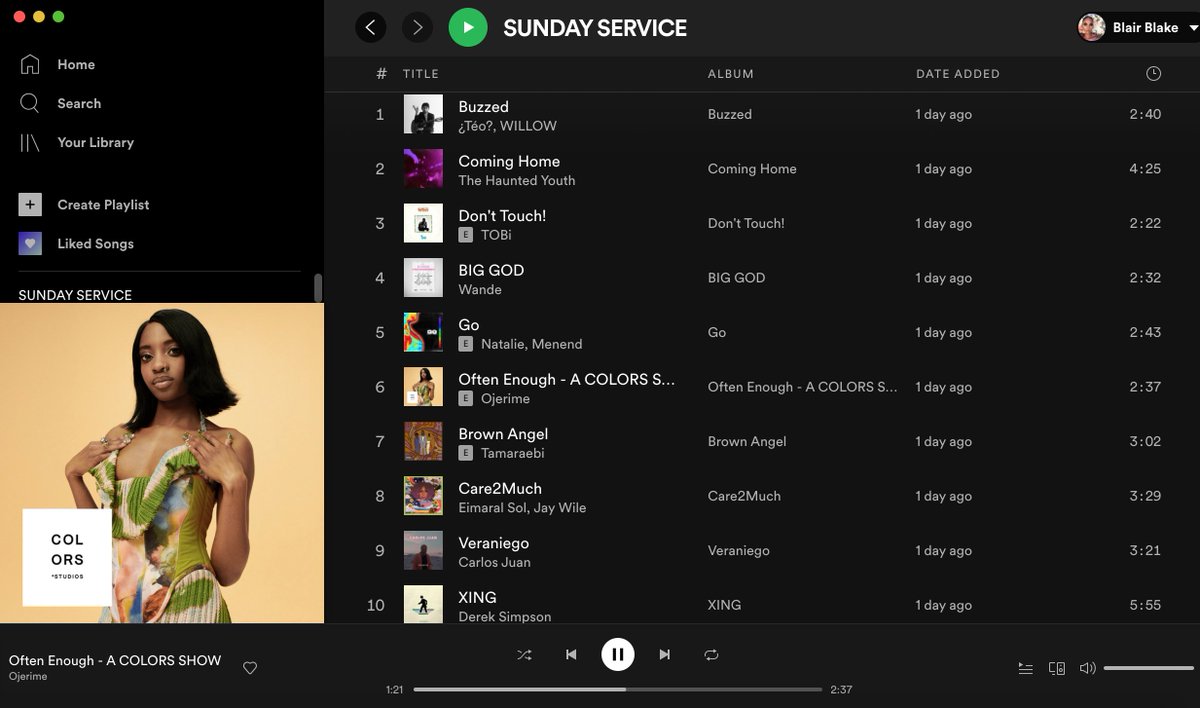Toggle shuffle playback
Image resolution: width=1200 pixels, height=708 pixels.
tap(524, 655)
